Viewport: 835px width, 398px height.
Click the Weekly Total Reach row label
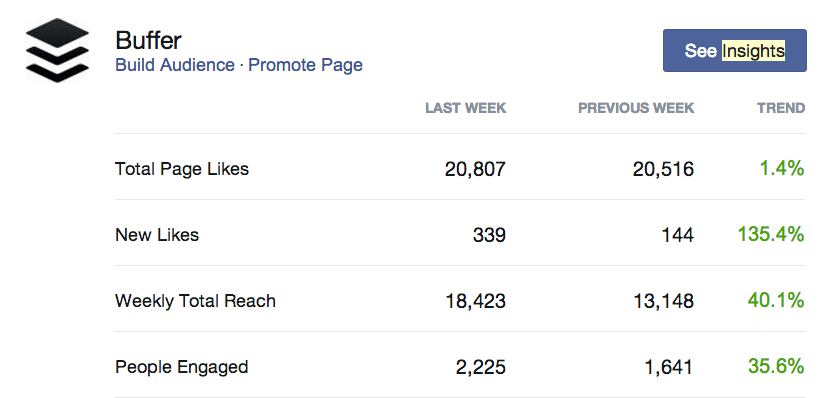(195, 301)
